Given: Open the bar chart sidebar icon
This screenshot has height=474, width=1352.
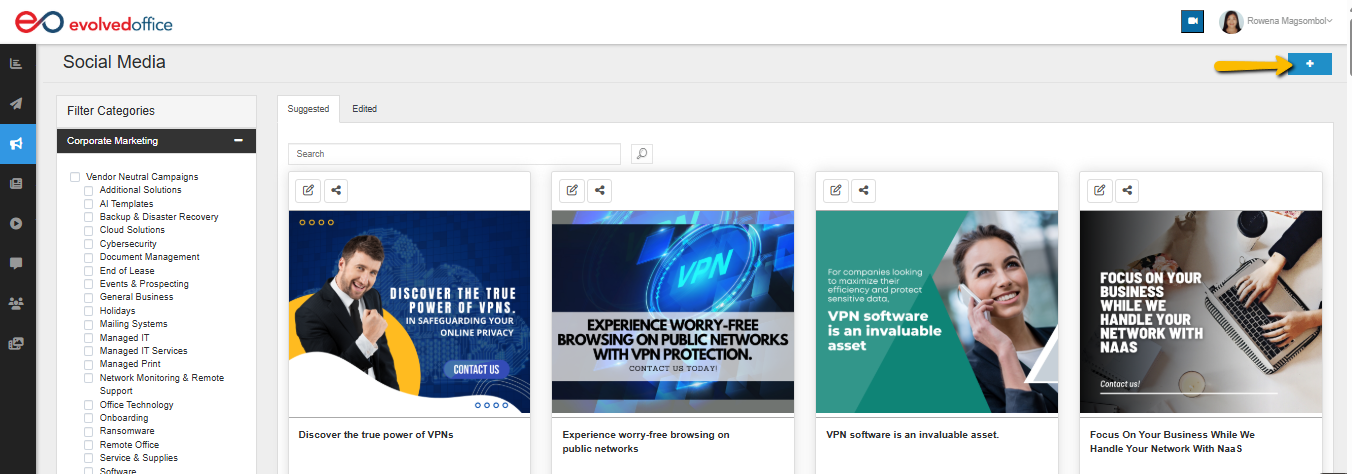Looking at the screenshot, I should point(16,64).
